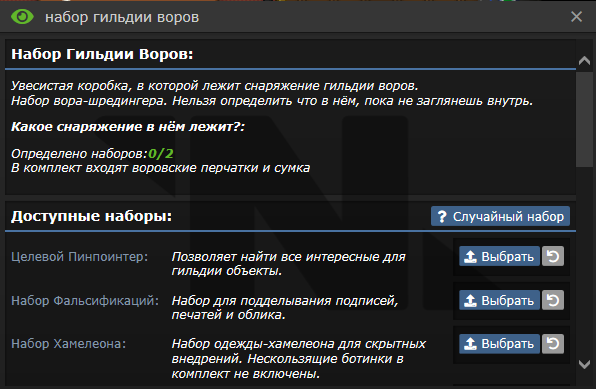Viewport: 596px width, 389px height.
Task: Click the green 0/2 kits counter
Action: point(161,154)
